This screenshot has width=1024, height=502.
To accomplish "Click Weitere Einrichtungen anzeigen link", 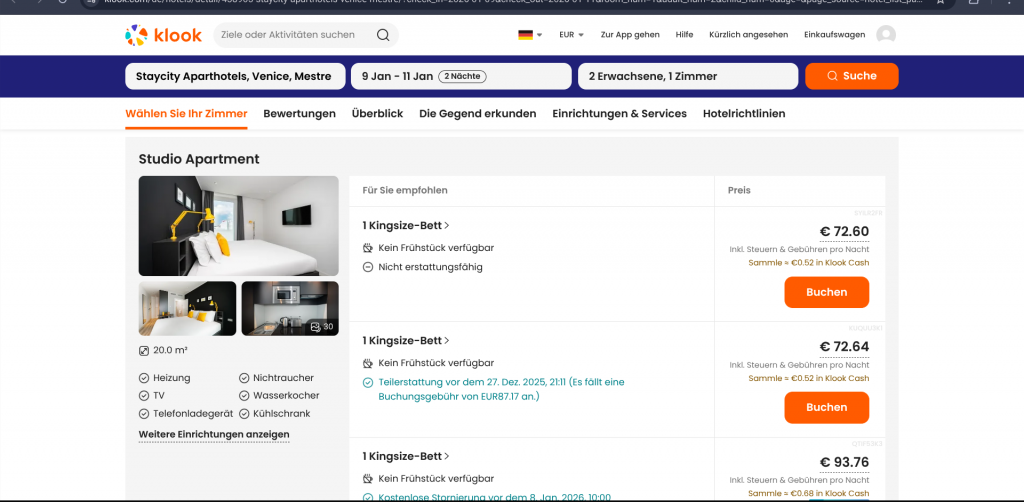I will pos(214,435).
